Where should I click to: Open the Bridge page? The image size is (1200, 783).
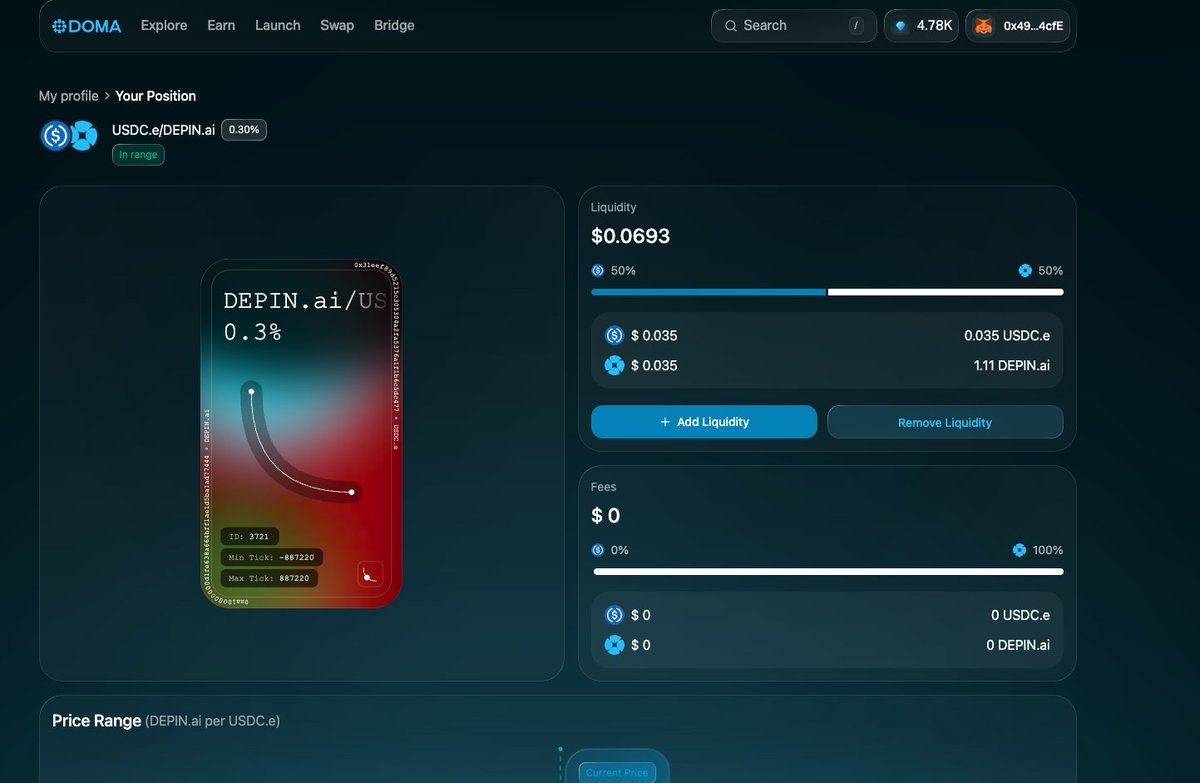(394, 25)
